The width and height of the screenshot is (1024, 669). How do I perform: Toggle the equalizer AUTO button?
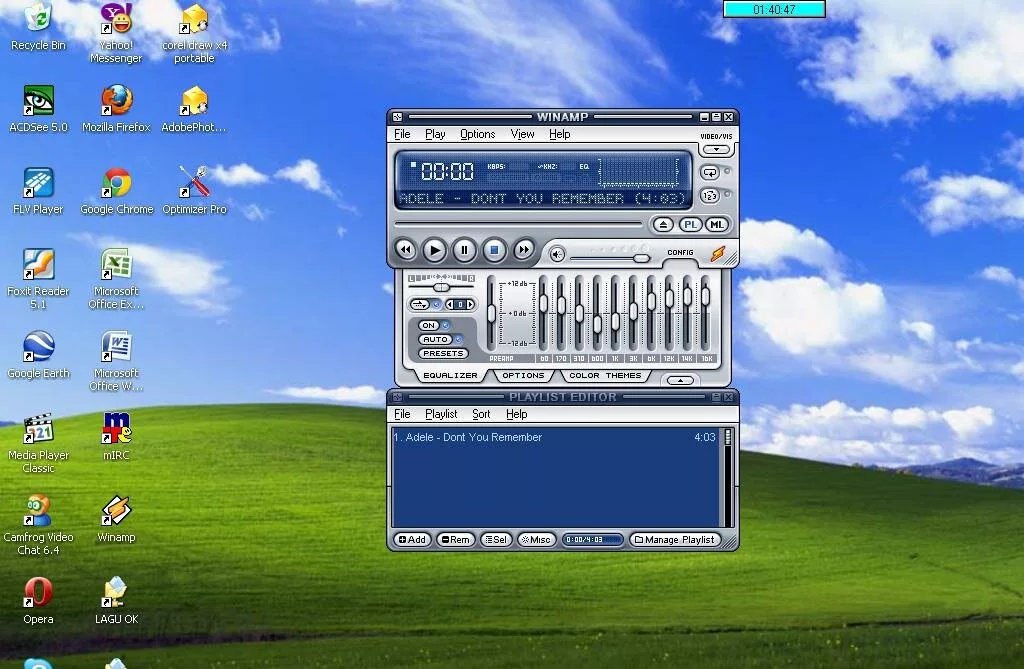436,339
